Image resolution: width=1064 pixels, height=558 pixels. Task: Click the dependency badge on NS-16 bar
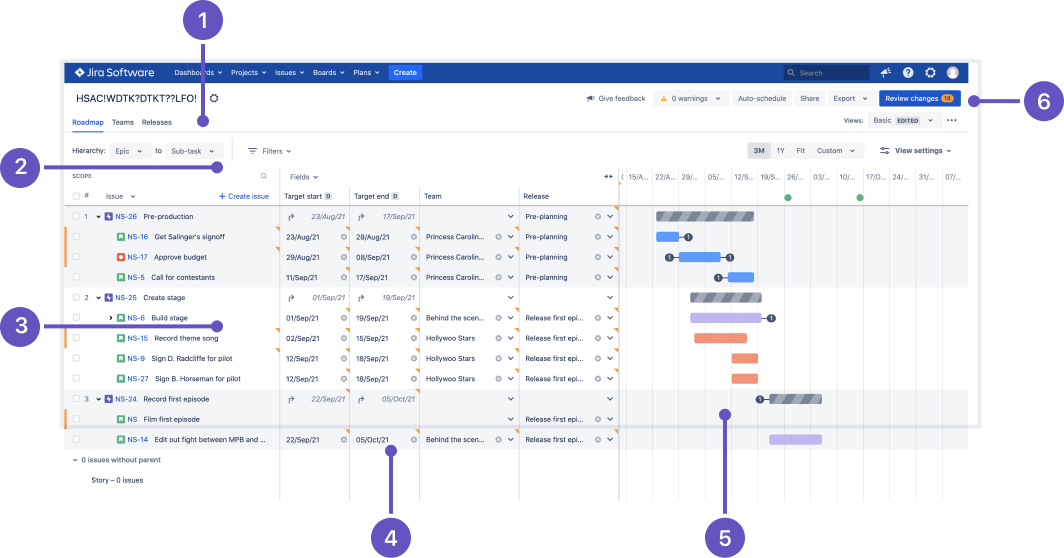pos(688,238)
